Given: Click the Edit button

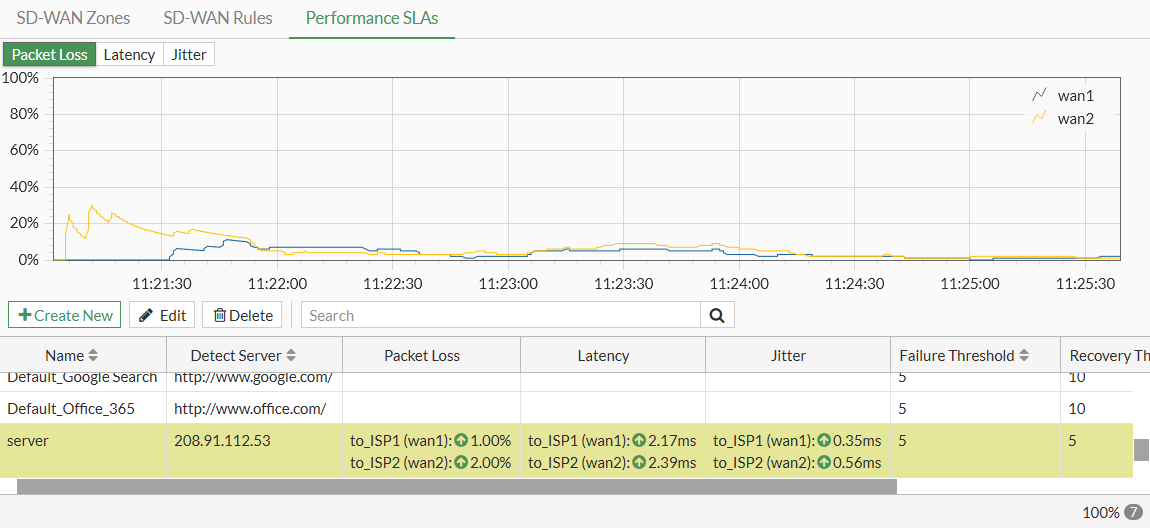Looking at the screenshot, I should pos(162,315).
